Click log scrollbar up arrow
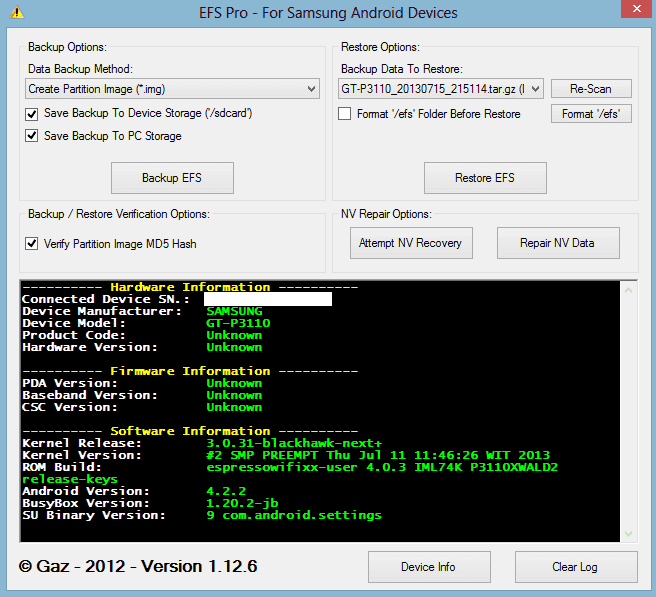Image resolution: width=656 pixels, height=597 pixels. pyautogui.click(x=628, y=290)
